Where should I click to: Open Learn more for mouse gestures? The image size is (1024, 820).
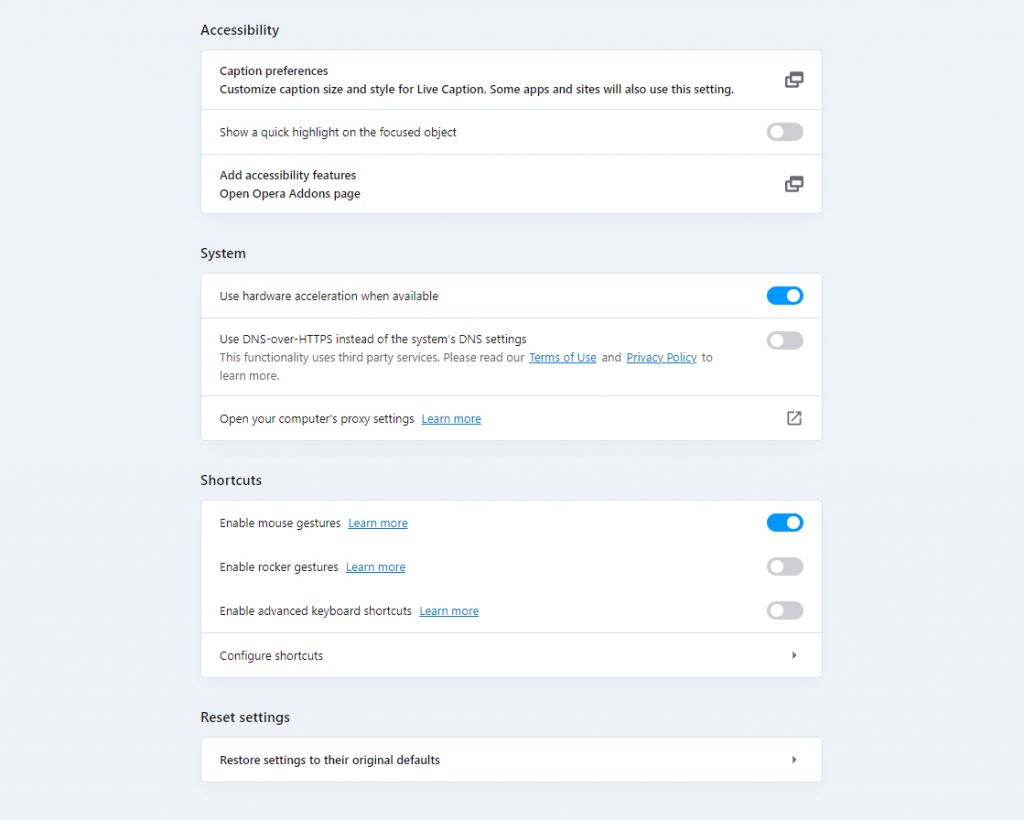pos(377,522)
